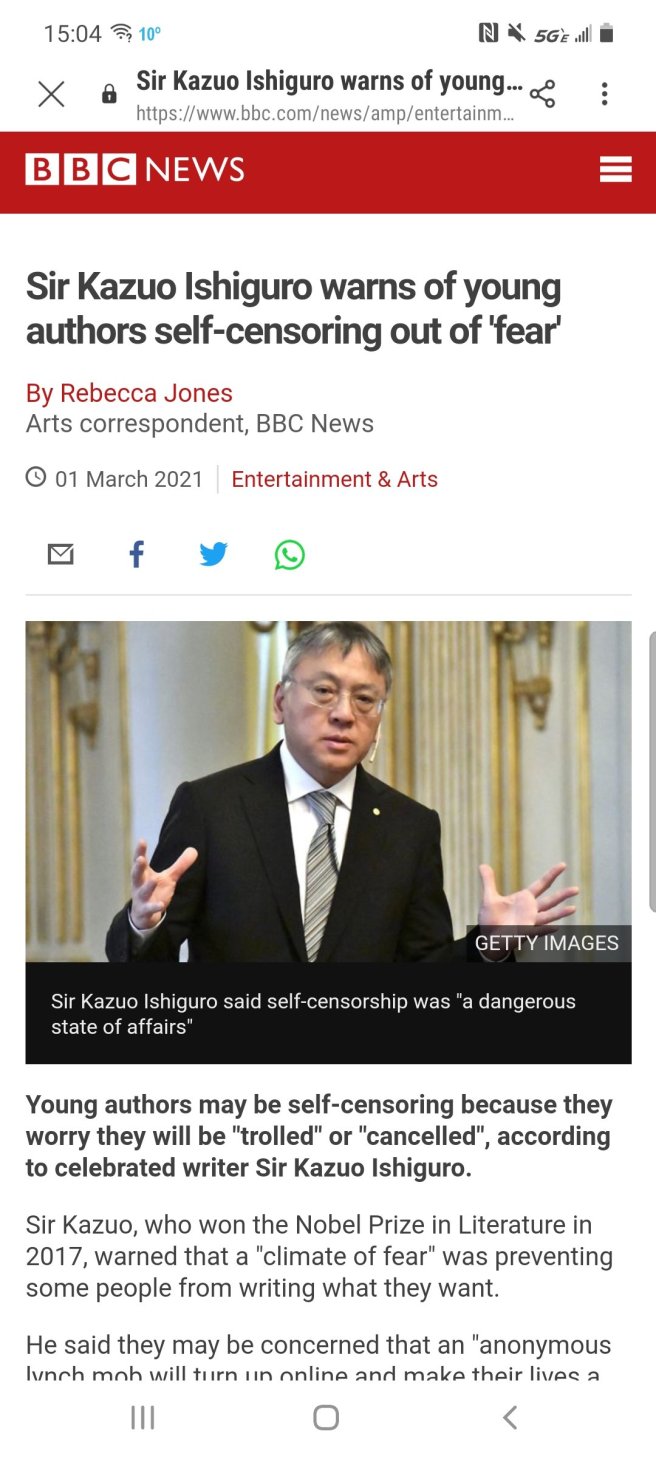
Task: Share article on WhatsApp
Action: [x=290, y=554]
